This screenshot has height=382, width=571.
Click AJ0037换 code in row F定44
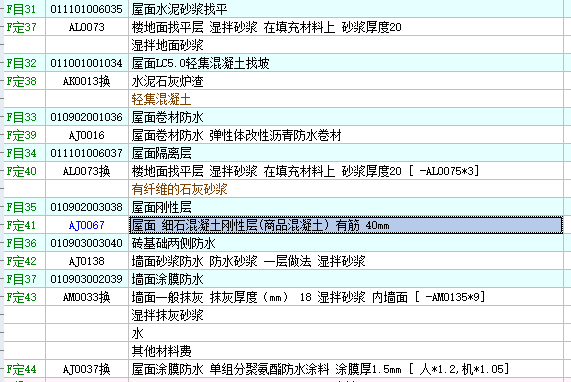[87, 369]
